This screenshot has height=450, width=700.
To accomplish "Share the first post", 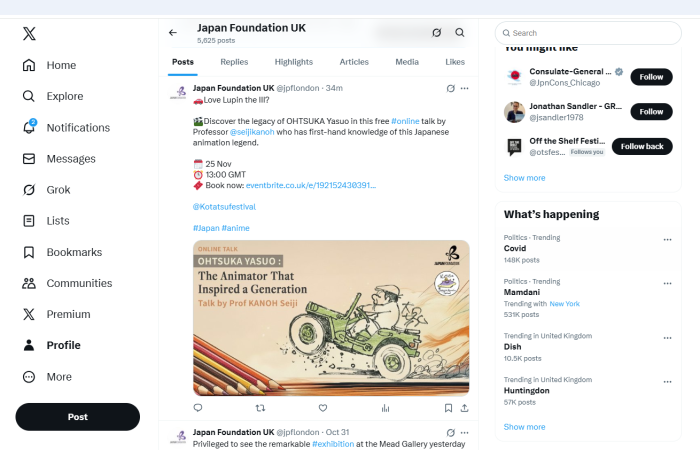I will point(465,408).
